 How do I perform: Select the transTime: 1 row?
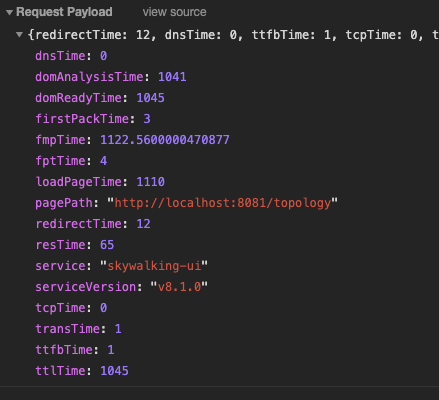78,329
